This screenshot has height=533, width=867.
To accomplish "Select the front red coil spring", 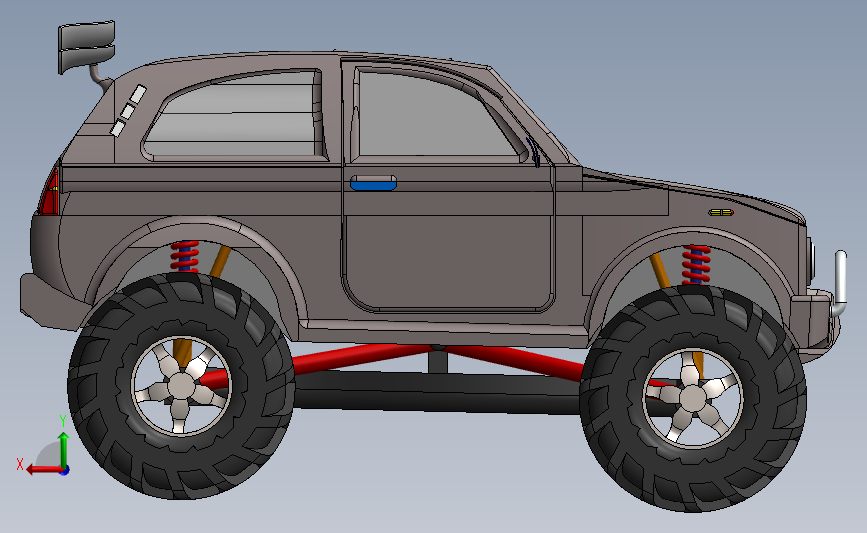I will [x=696, y=265].
